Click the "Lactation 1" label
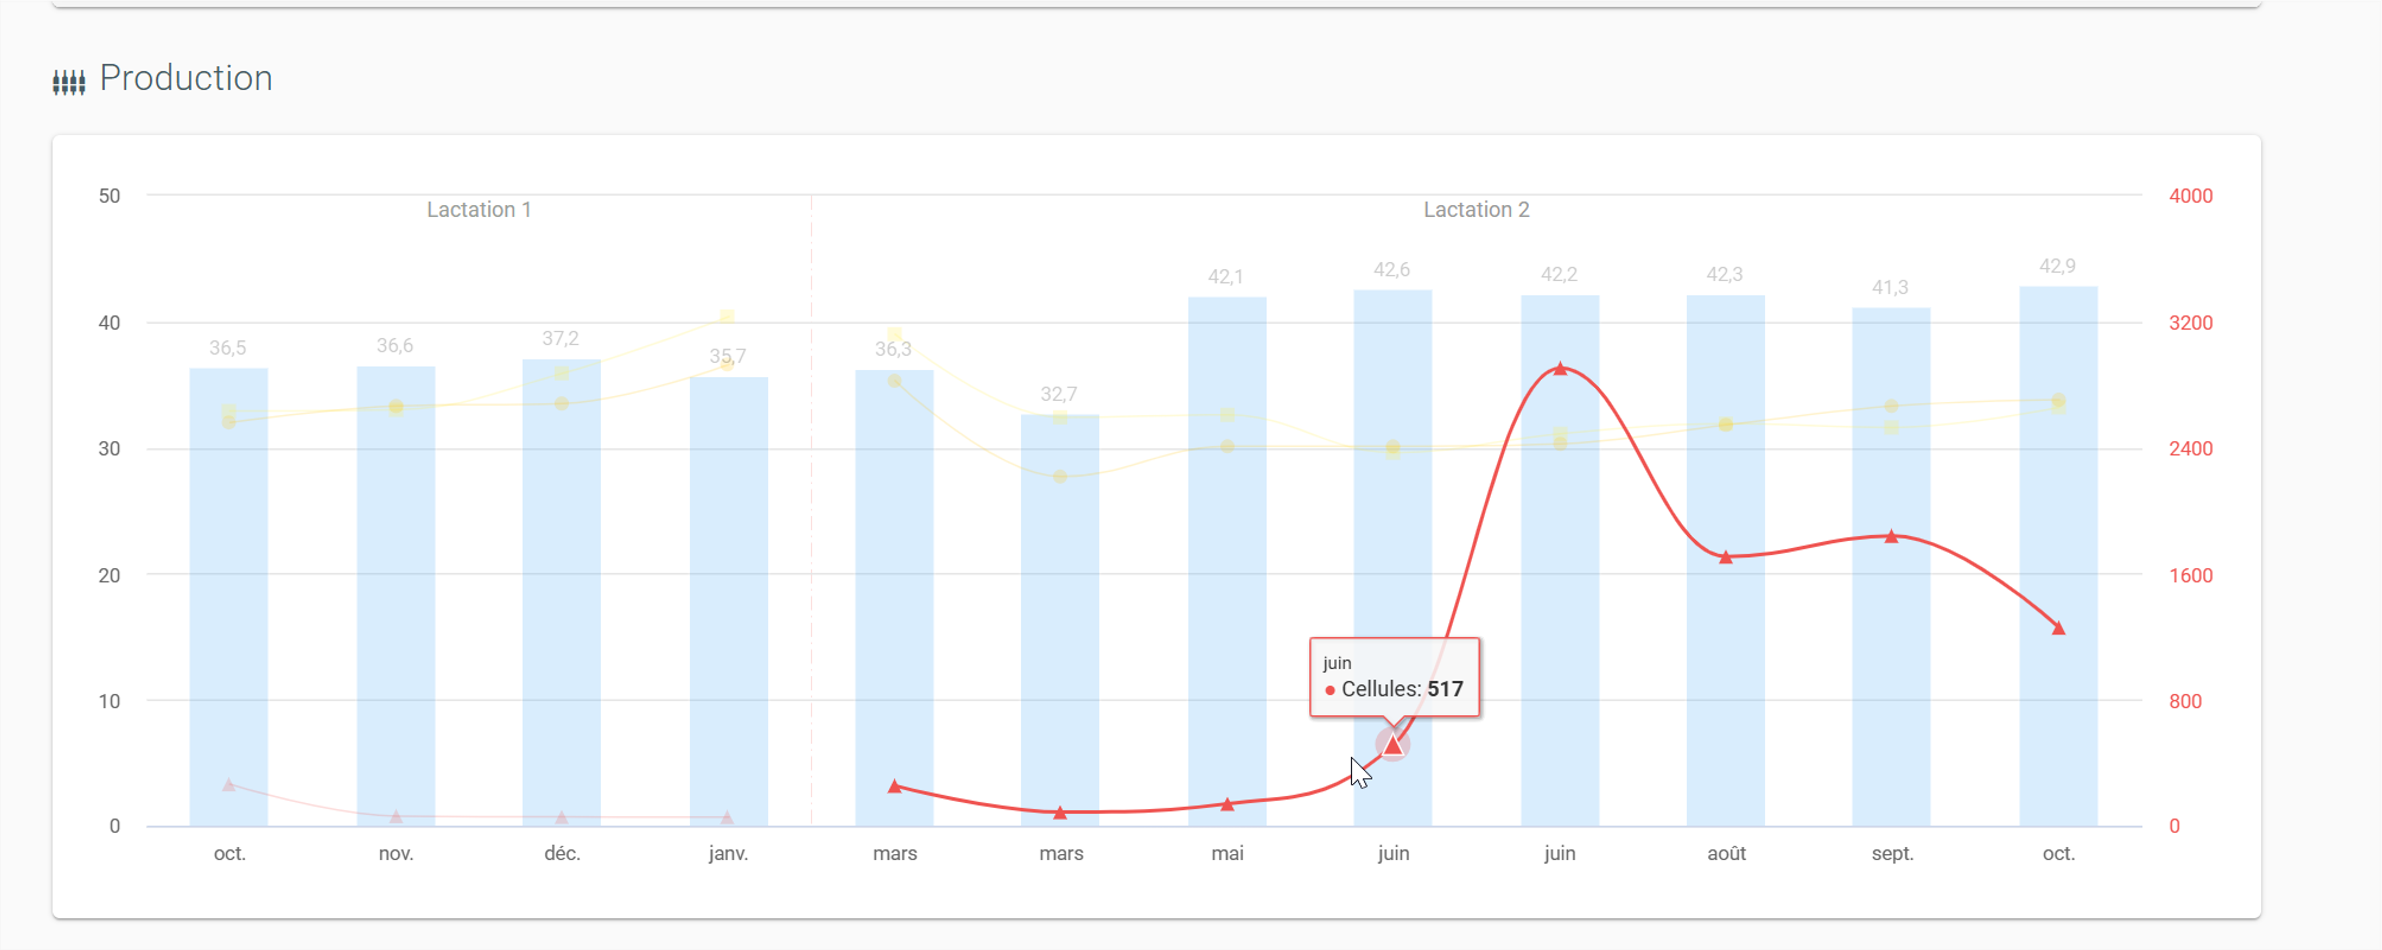 point(479,210)
